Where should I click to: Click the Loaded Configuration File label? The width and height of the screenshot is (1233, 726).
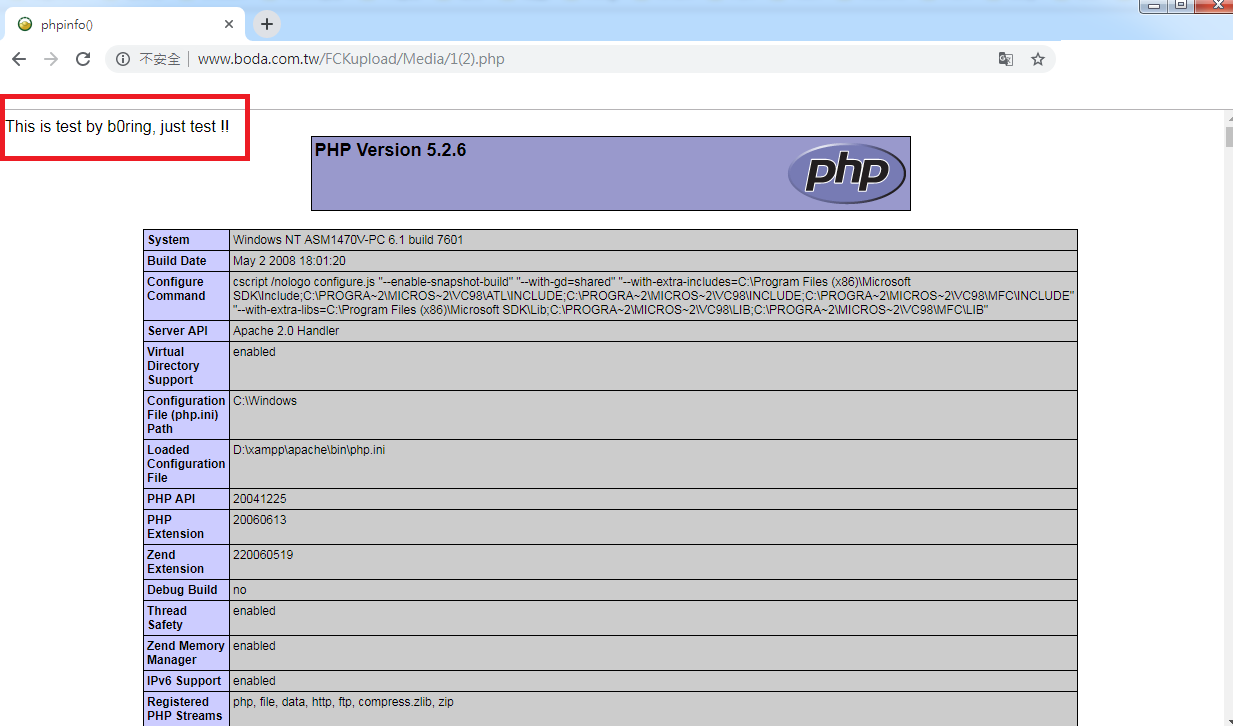tap(186, 464)
